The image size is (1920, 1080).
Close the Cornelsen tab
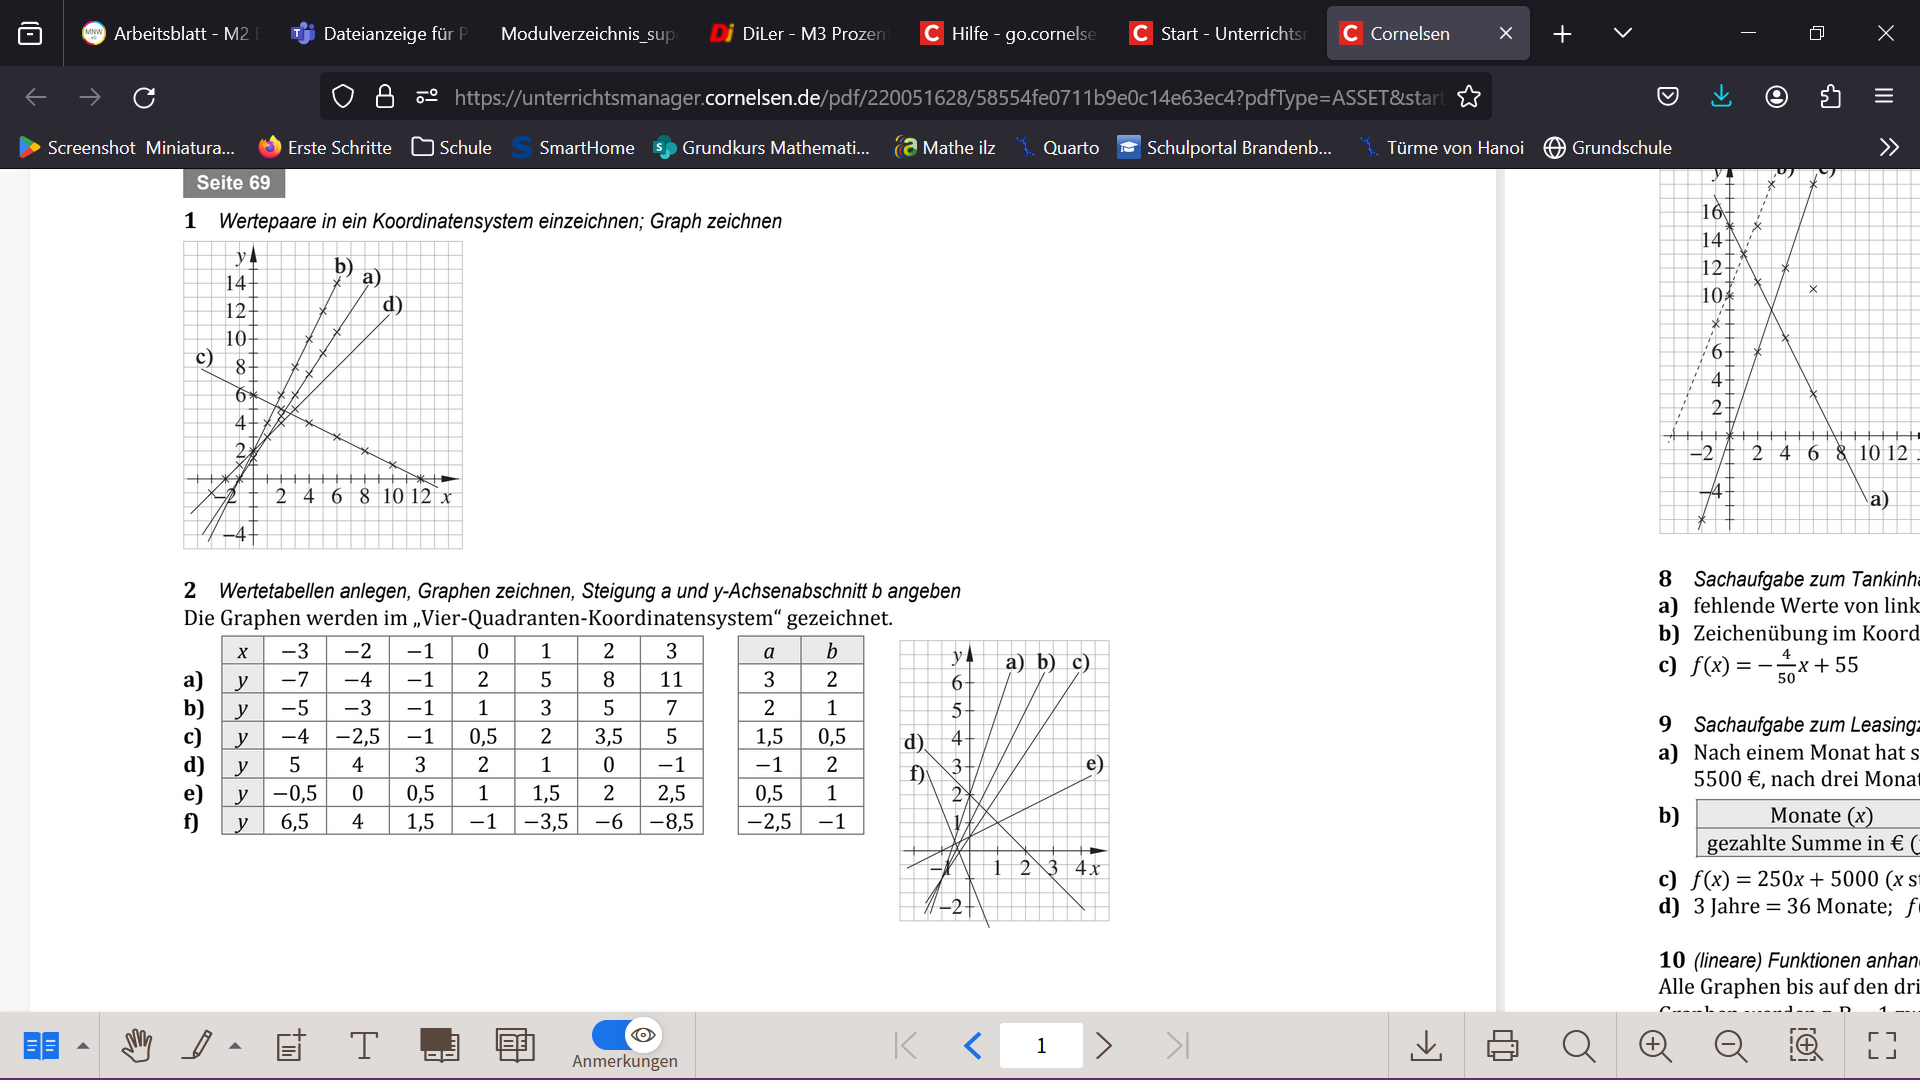point(1506,33)
